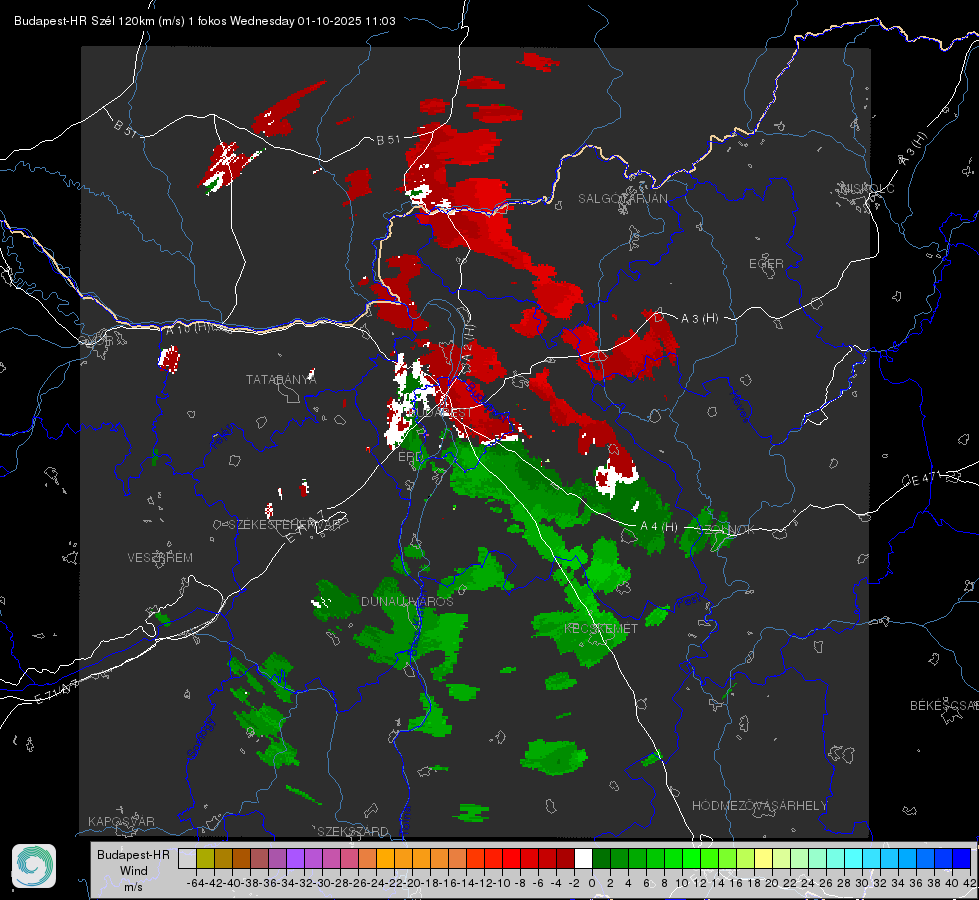The image size is (979, 900).
Task: Click the HÓDMEZŐVÁSÁRHELY city label
Action: click(760, 806)
